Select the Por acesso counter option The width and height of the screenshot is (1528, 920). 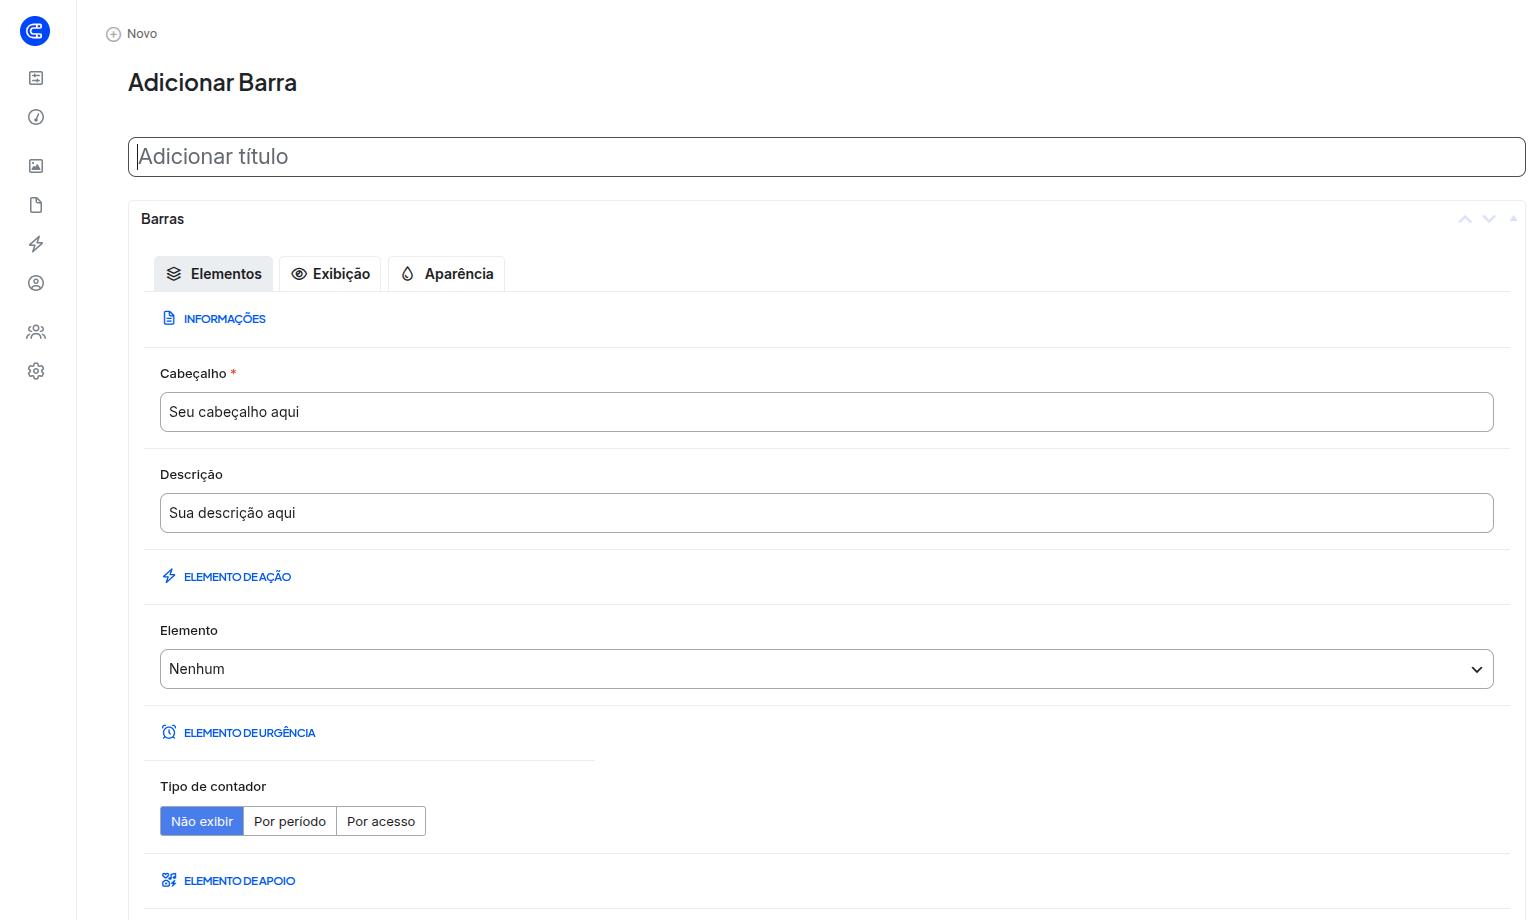381,821
